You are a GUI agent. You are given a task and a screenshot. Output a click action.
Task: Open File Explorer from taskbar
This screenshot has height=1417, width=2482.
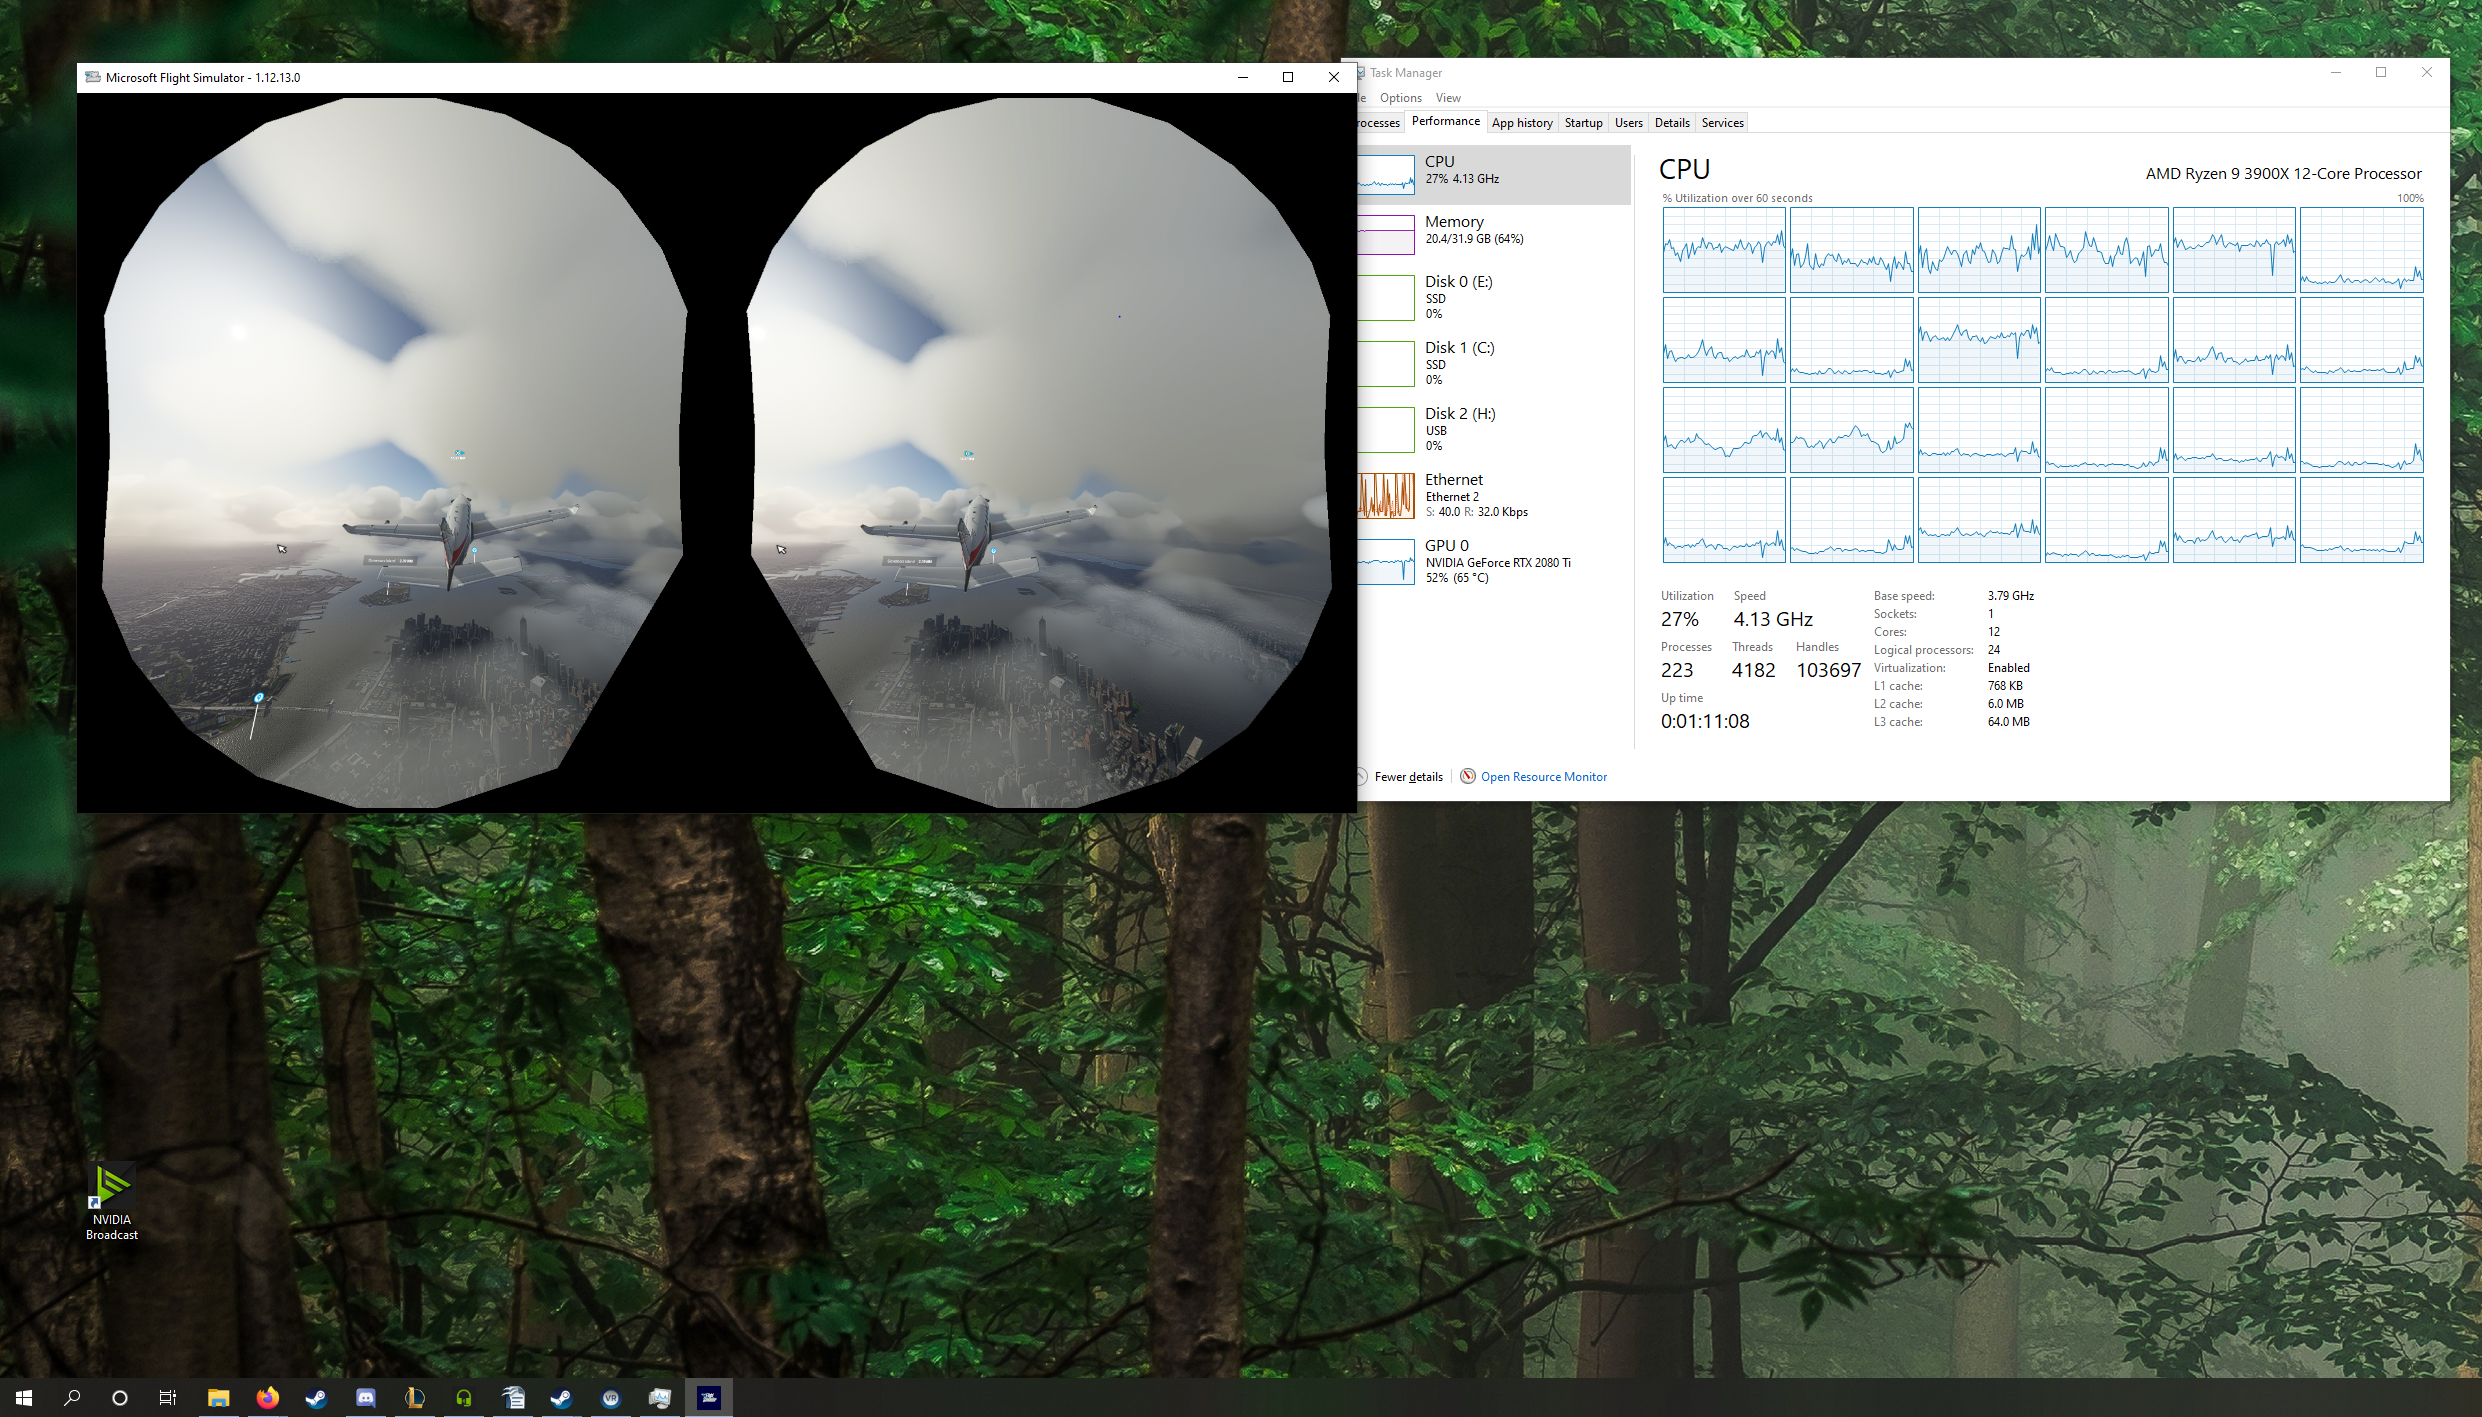point(218,1398)
